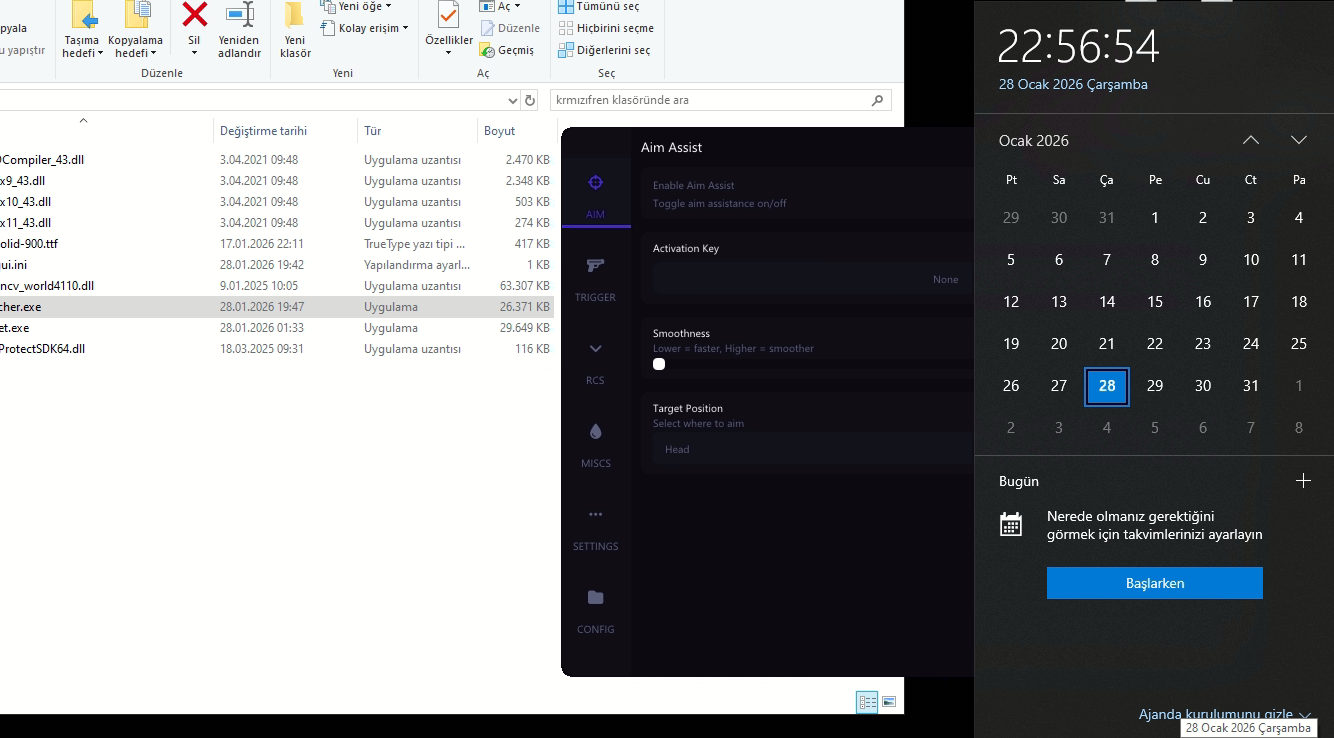The image size is (1334, 738).
Task: Open the RCS section in the sidebar
Action: click(x=595, y=361)
